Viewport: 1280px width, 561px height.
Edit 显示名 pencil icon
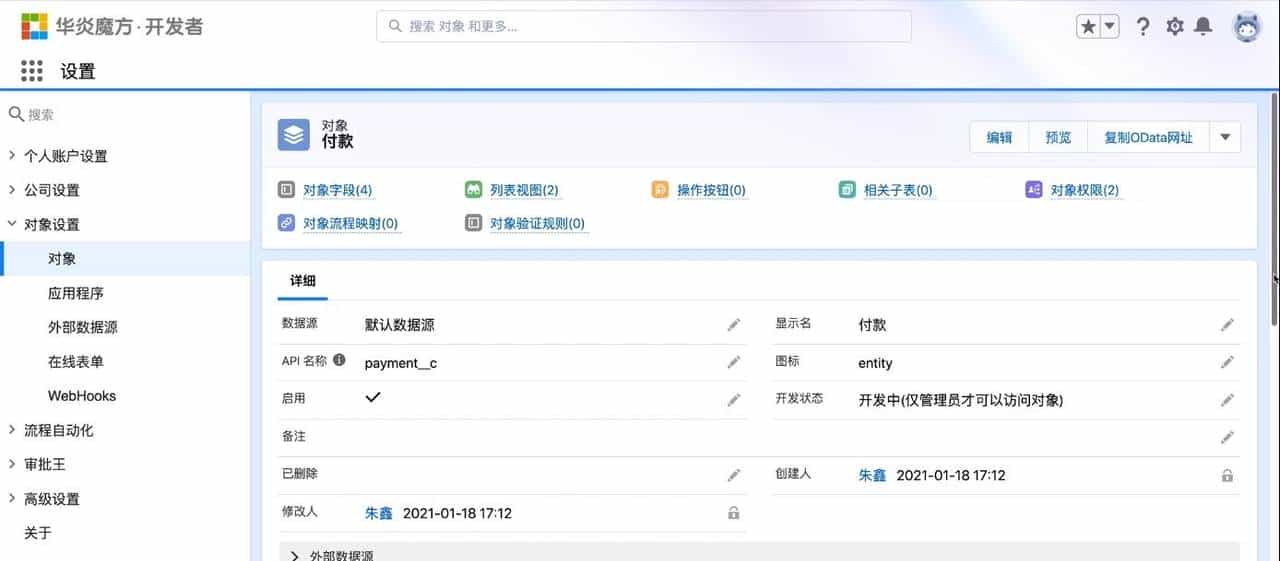coord(1227,325)
